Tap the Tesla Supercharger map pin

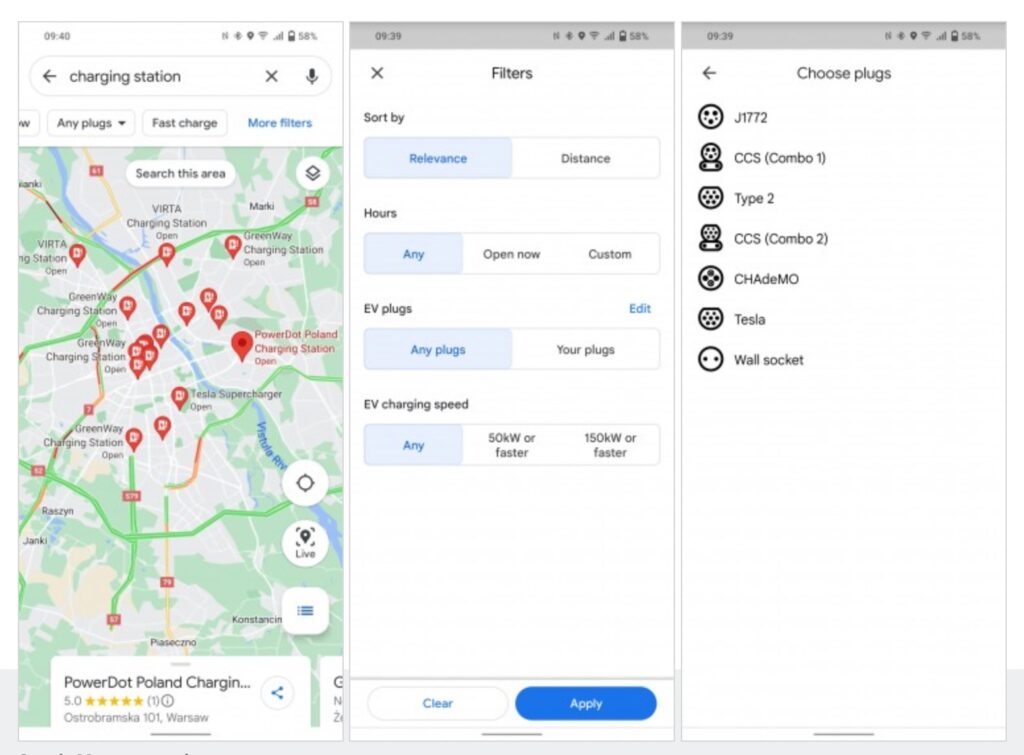click(x=179, y=398)
